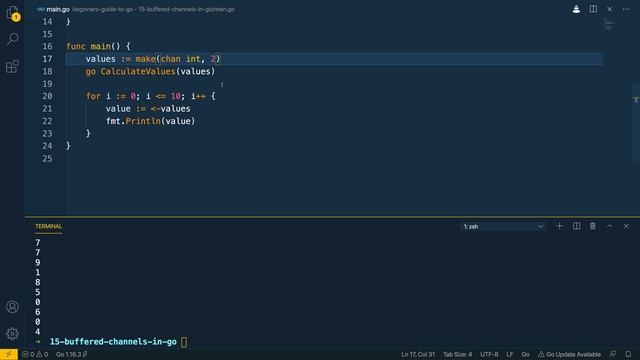
Task: Open the Manage gear icon
Action: [12, 334]
